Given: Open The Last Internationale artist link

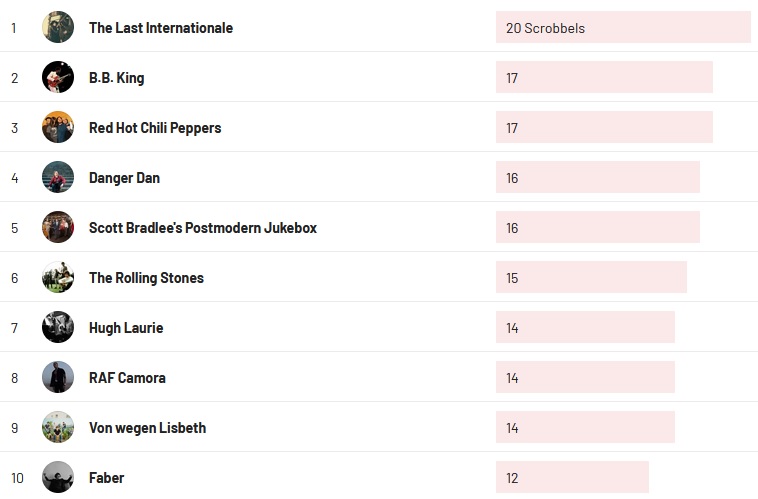Looking at the screenshot, I should [161, 28].
